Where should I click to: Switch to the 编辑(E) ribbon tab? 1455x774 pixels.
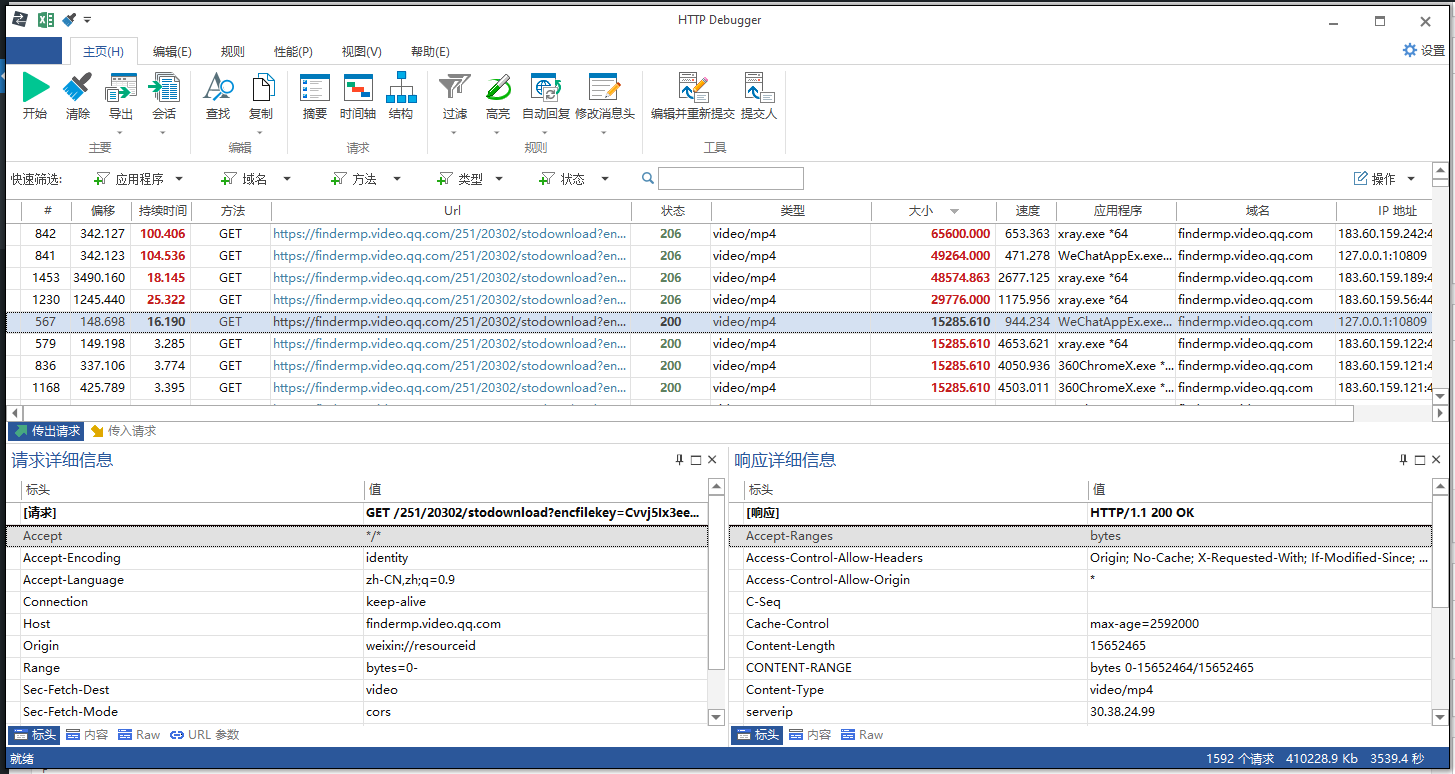click(x=172, y=52)
